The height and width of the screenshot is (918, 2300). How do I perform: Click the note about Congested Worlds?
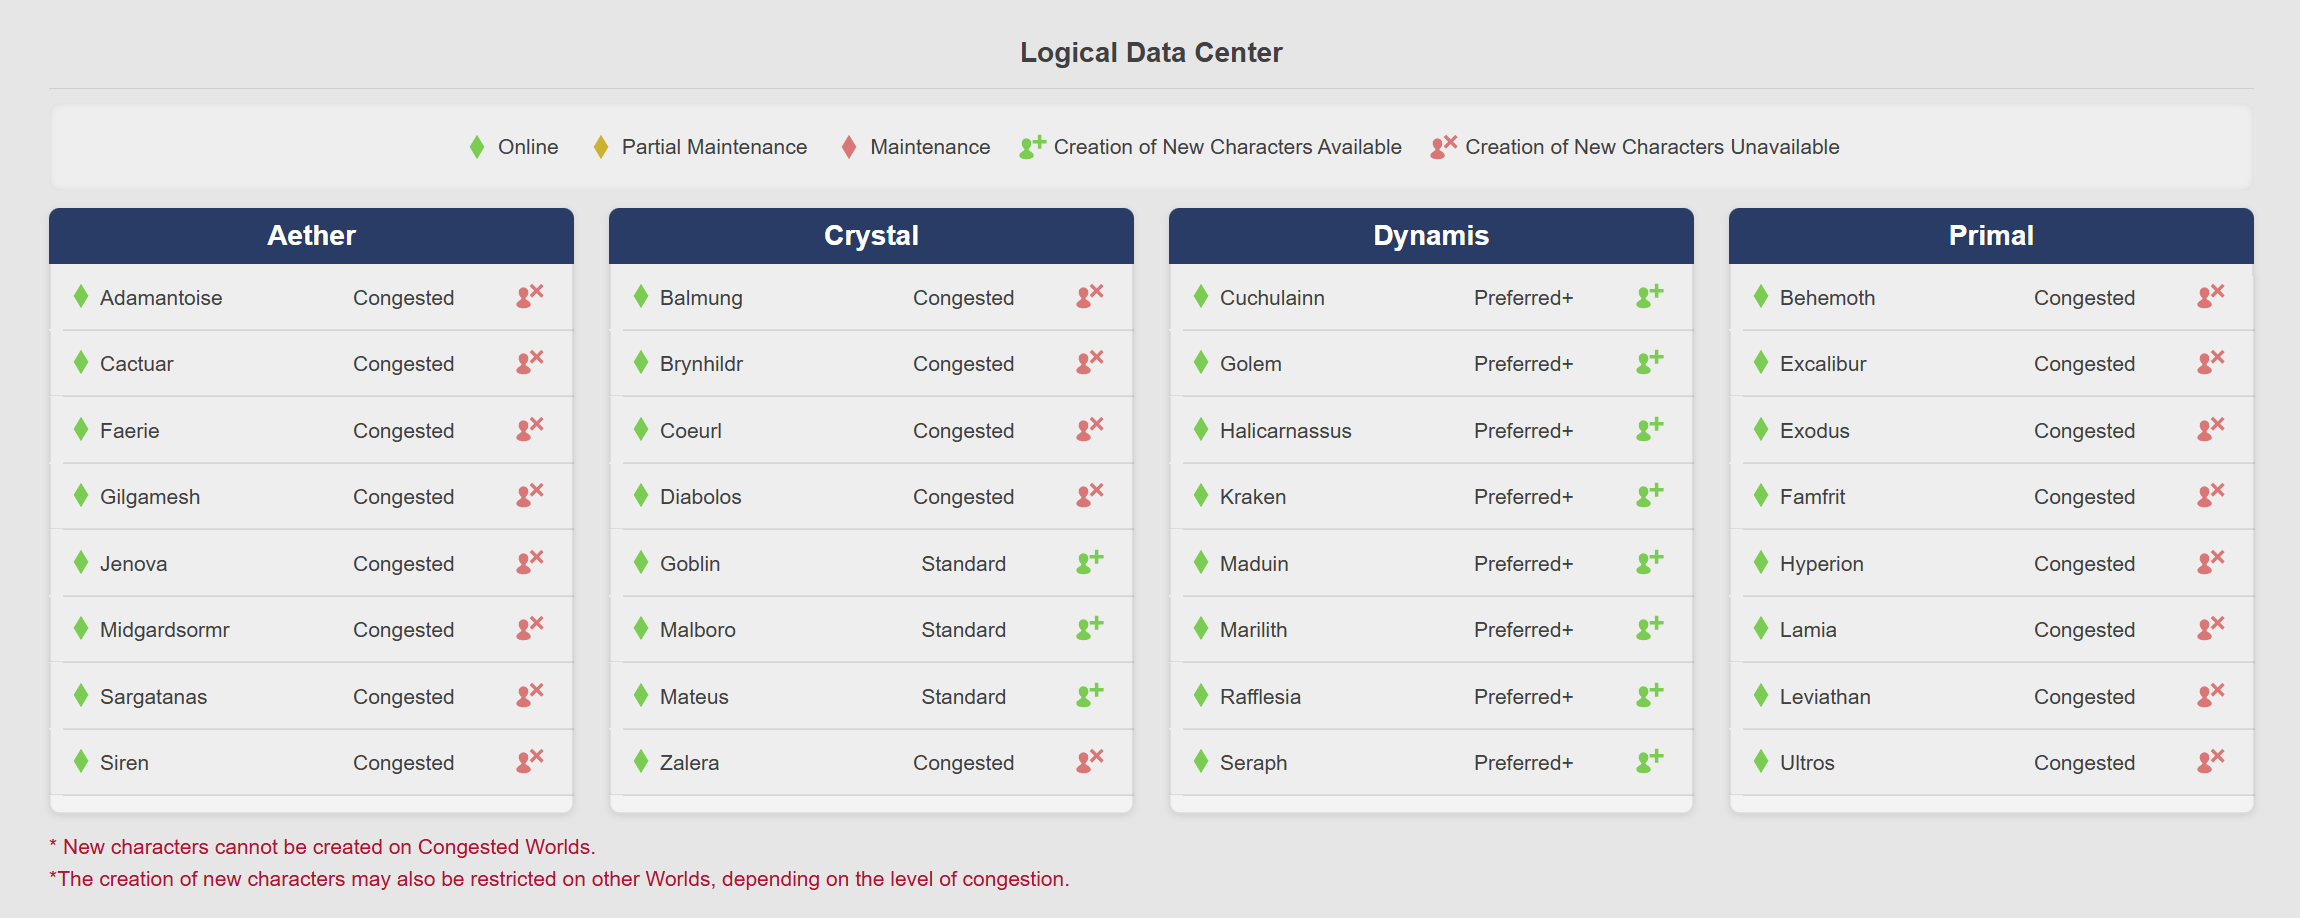point(322,847)
